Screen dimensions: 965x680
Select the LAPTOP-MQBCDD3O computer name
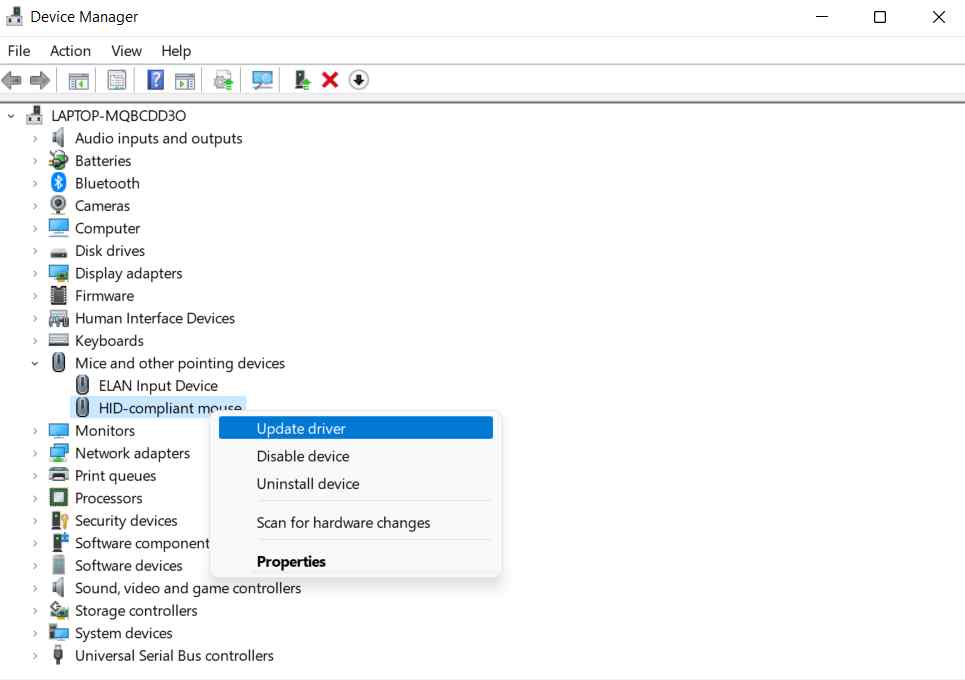[x=118, y=116]
